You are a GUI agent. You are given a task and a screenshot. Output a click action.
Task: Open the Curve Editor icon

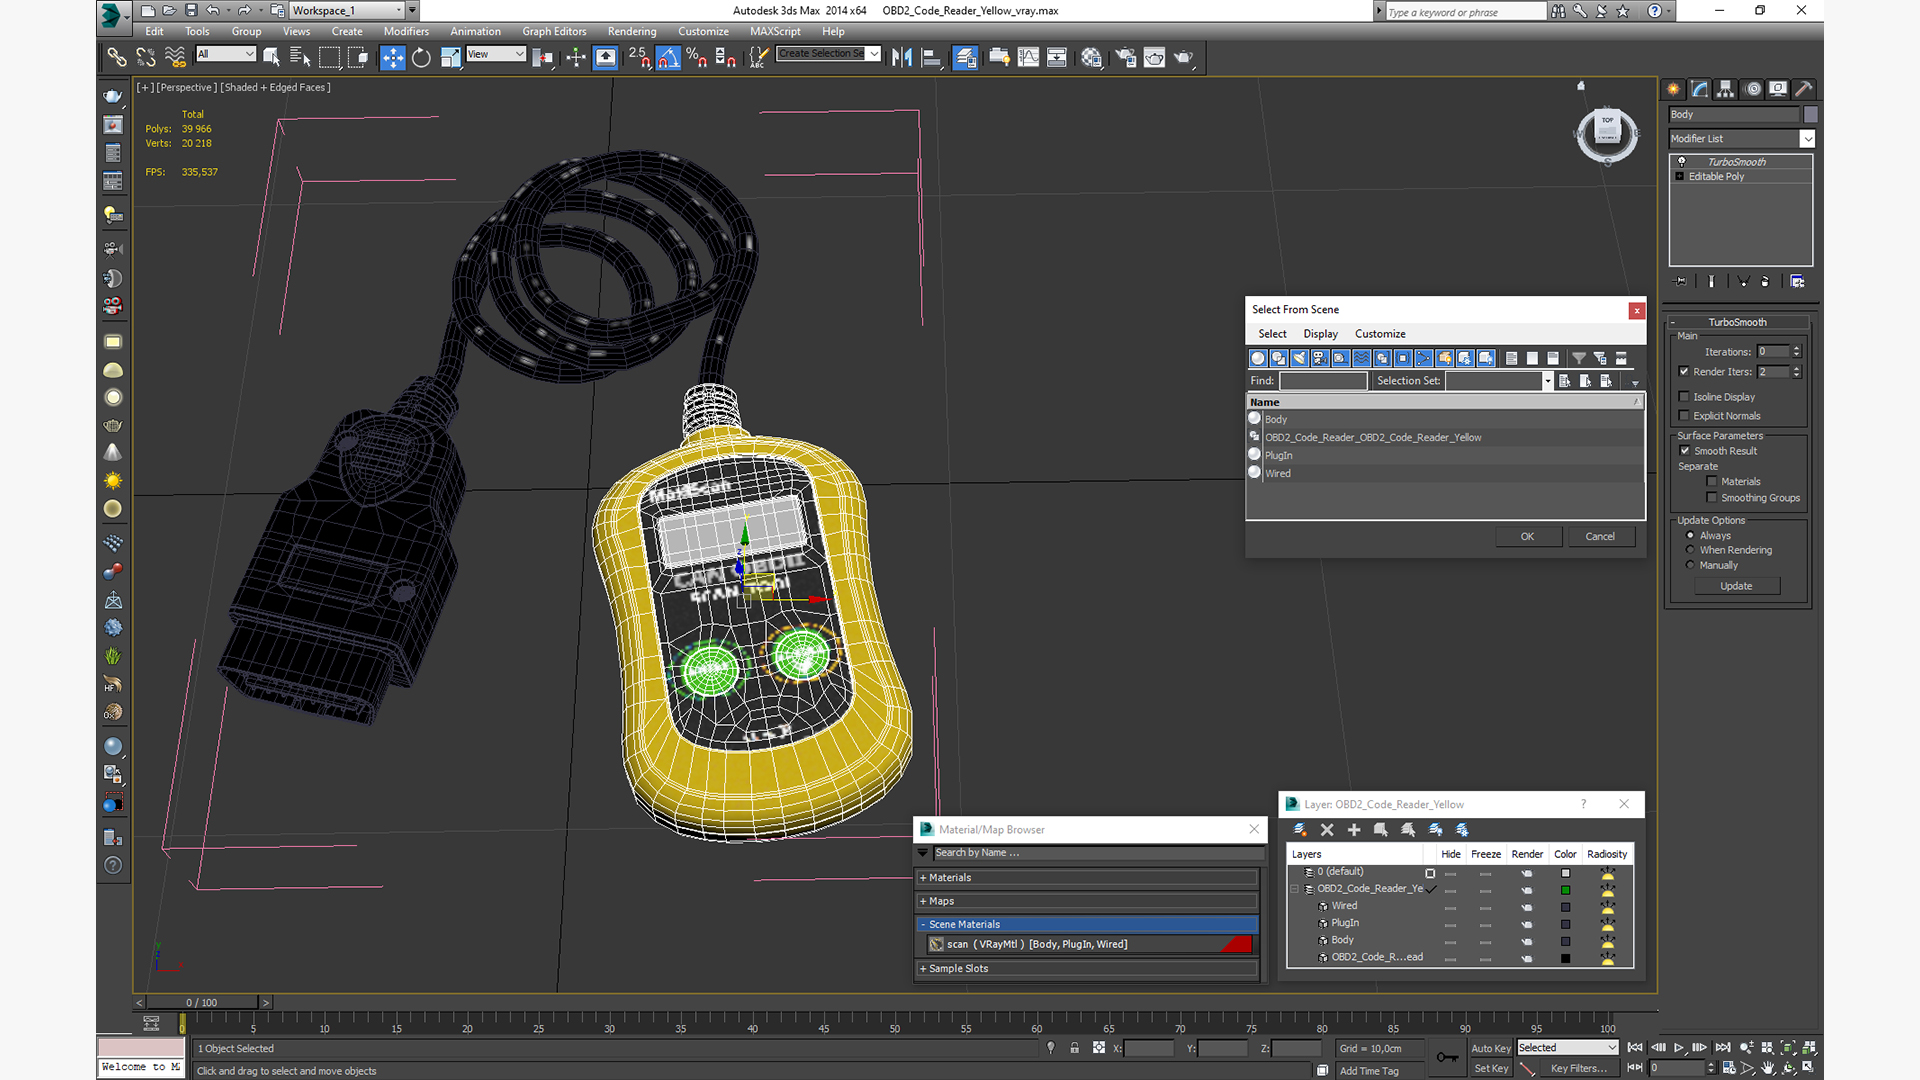[1028, 58]
